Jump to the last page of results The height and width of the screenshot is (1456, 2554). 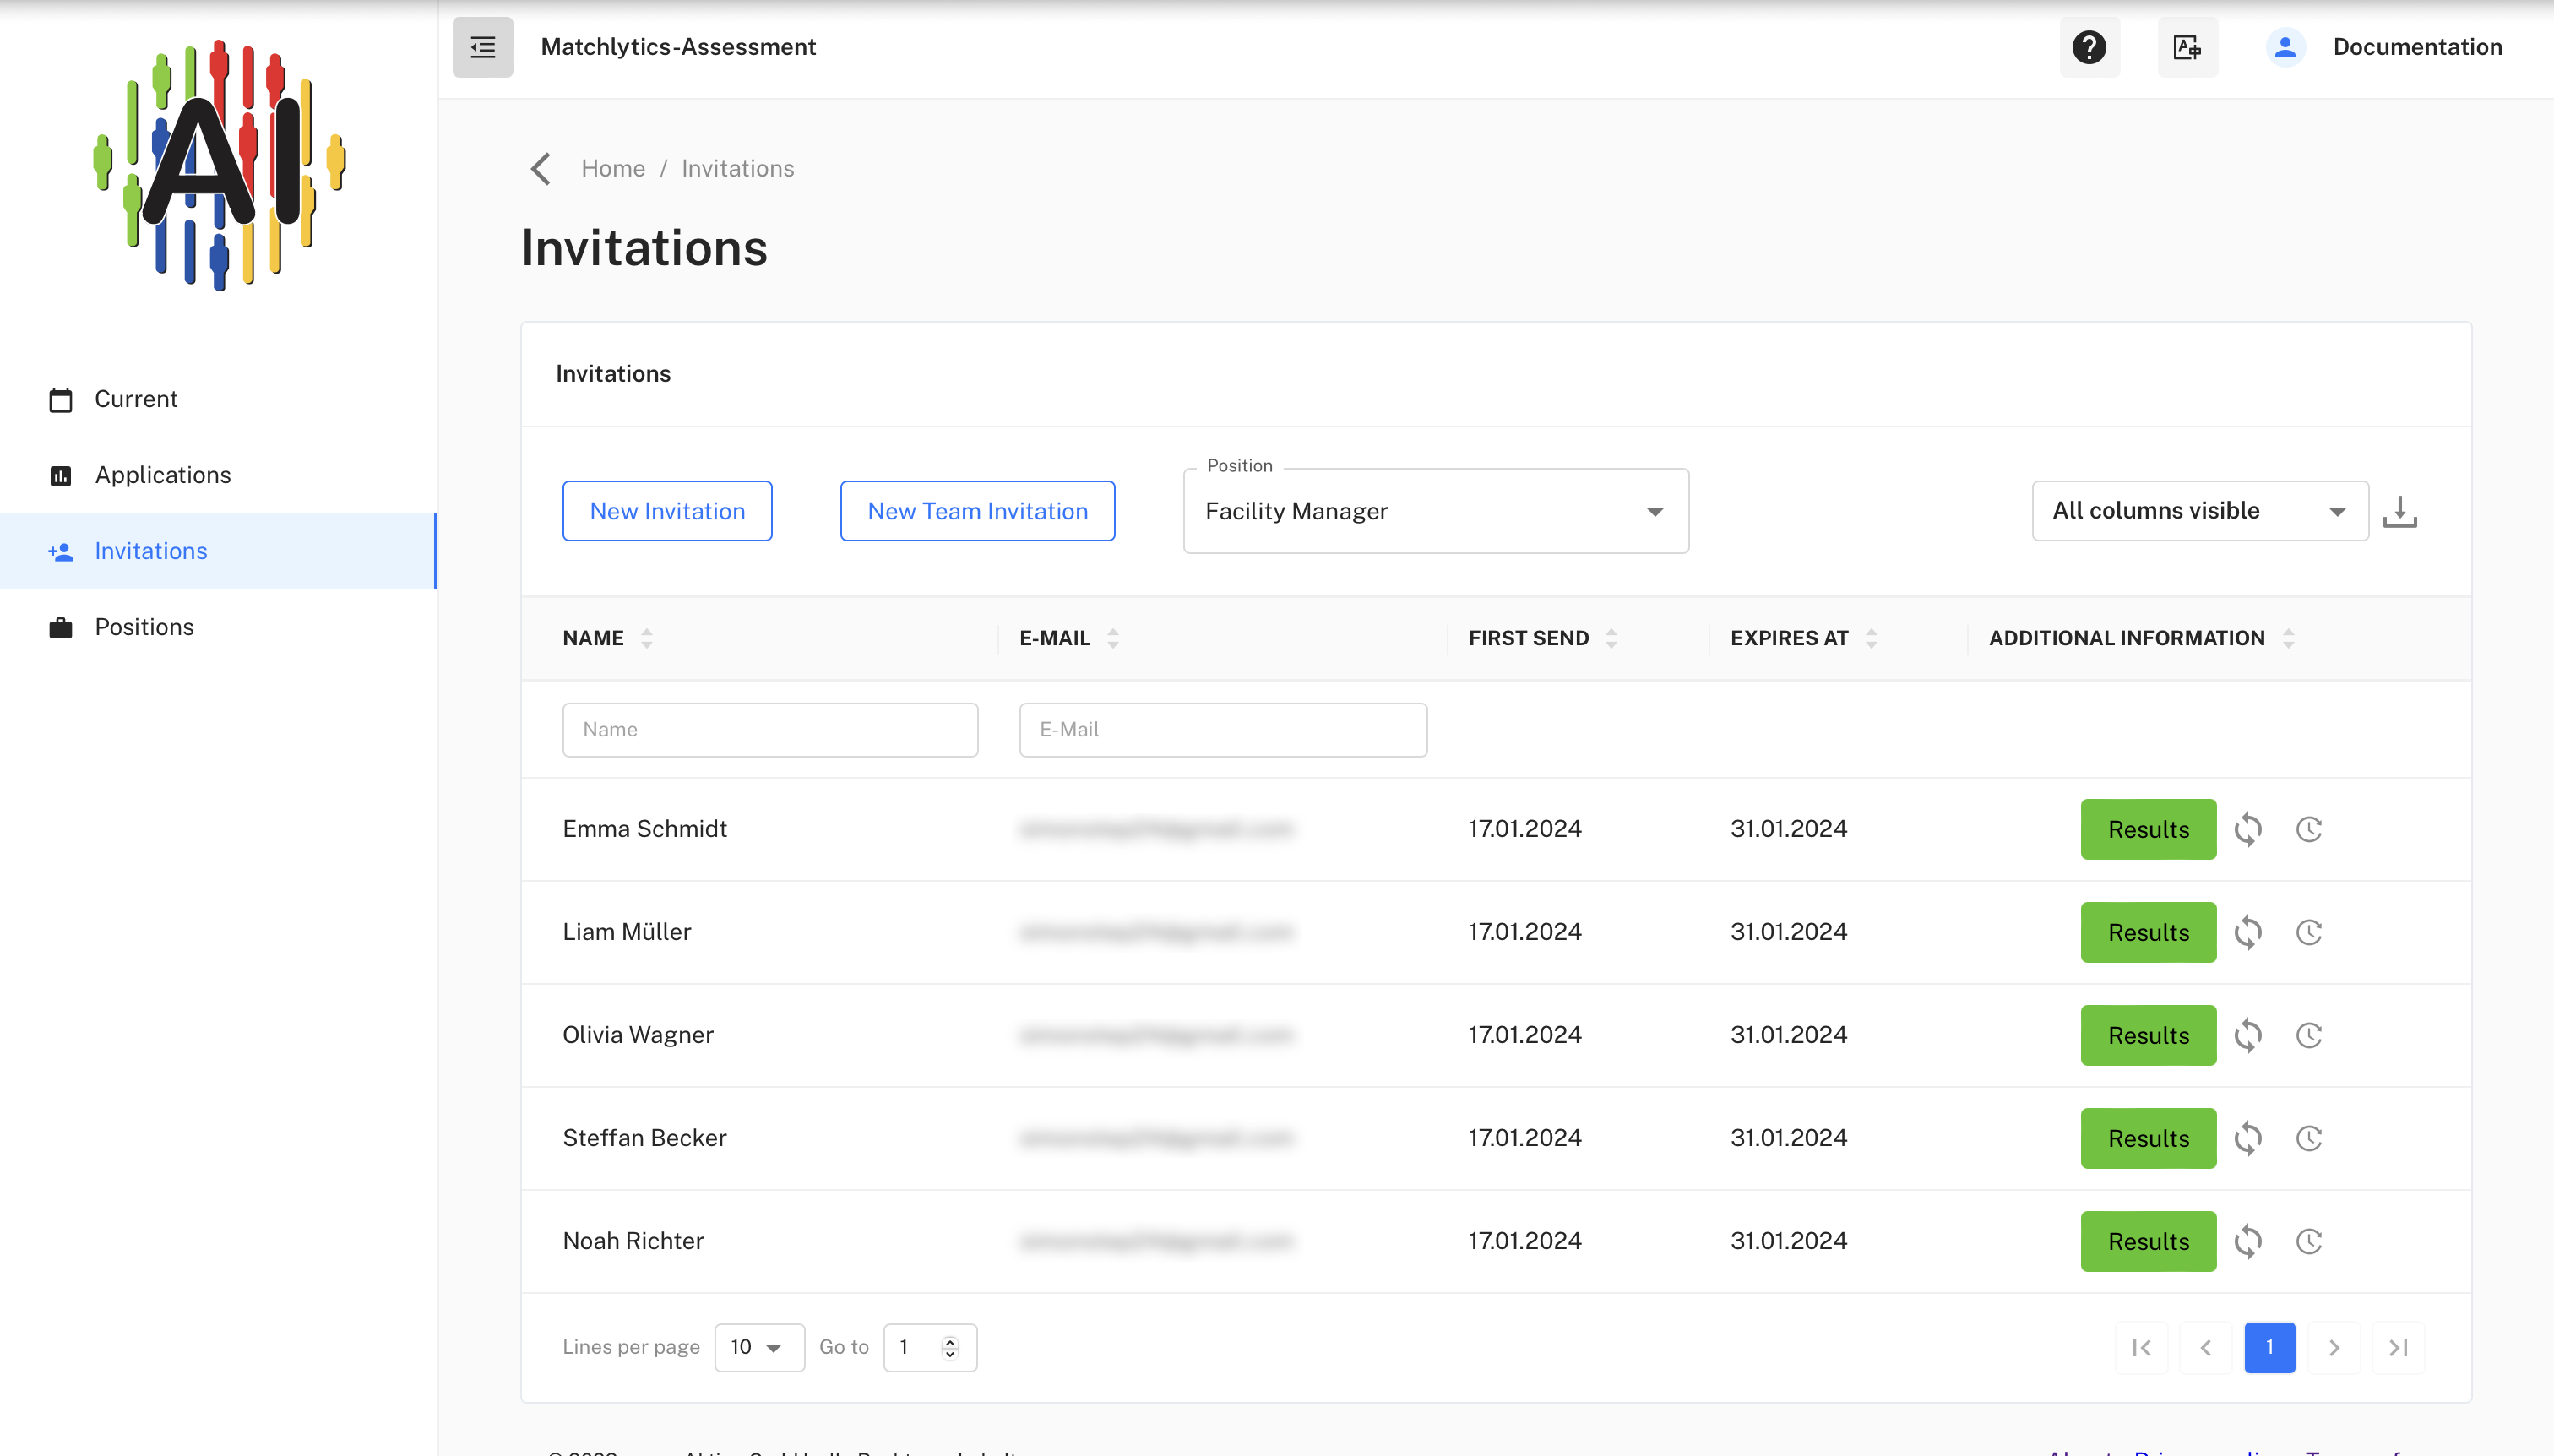[2398, 1347]
